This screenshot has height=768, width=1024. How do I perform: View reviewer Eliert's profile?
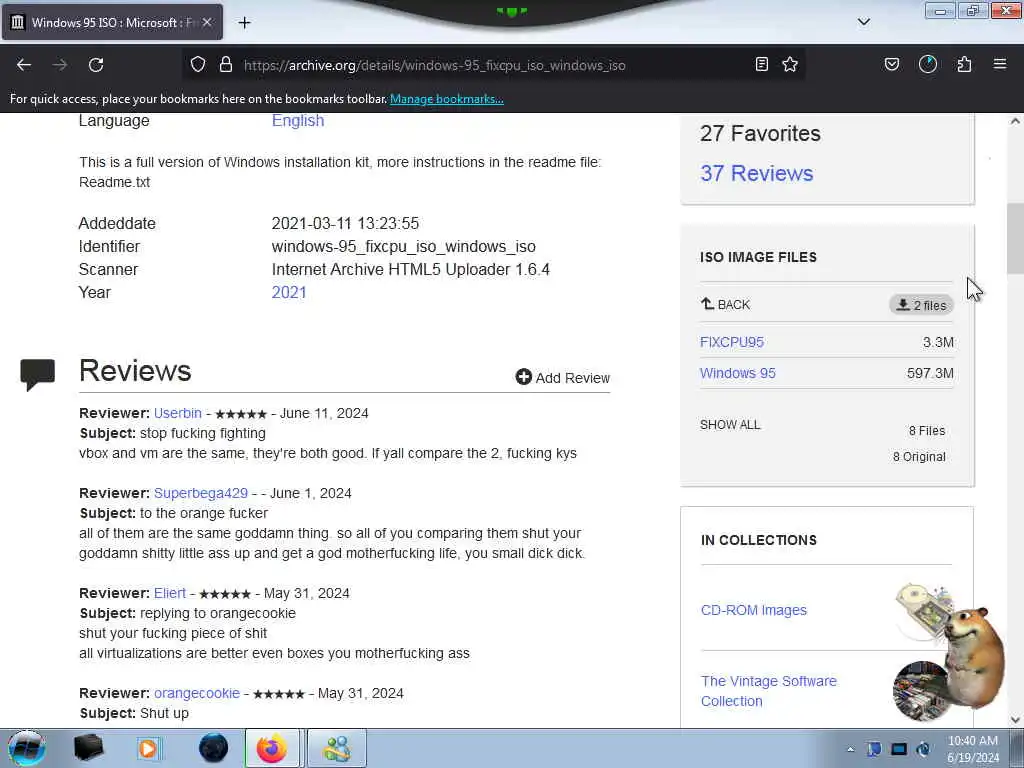pyautogui.click(x=170, y=593)
